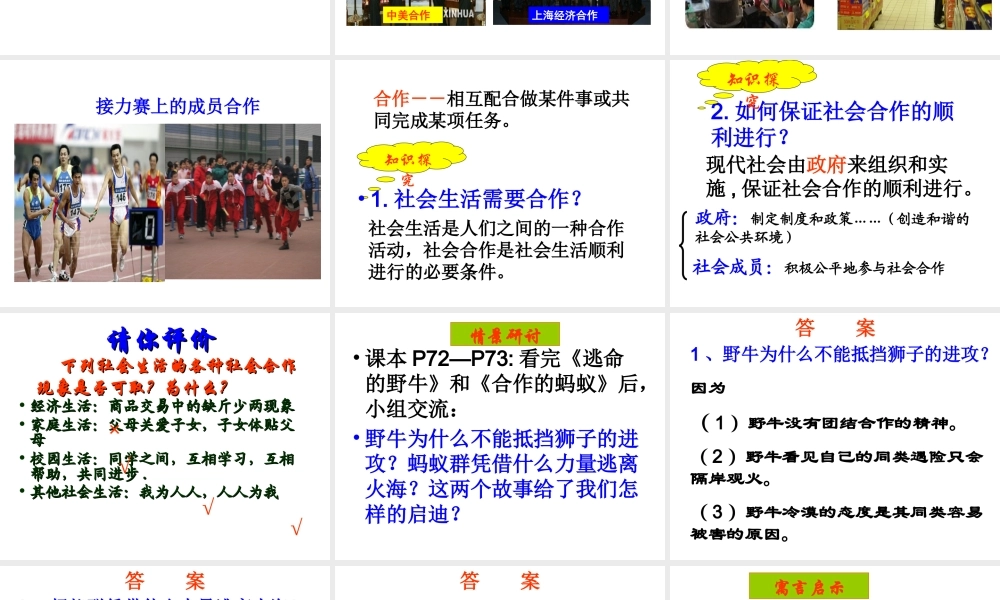The width and height of the screenshot is (1000, 600).
Task: Click the line 校园生活: 同学之间
Action: pos(162,466)
